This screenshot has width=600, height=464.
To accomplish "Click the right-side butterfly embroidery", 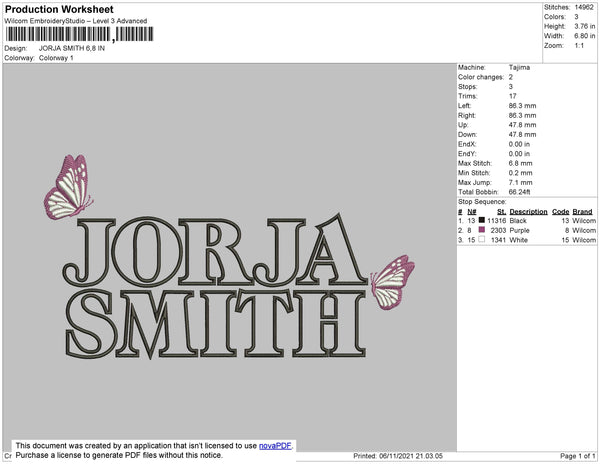I will [392, 282].
